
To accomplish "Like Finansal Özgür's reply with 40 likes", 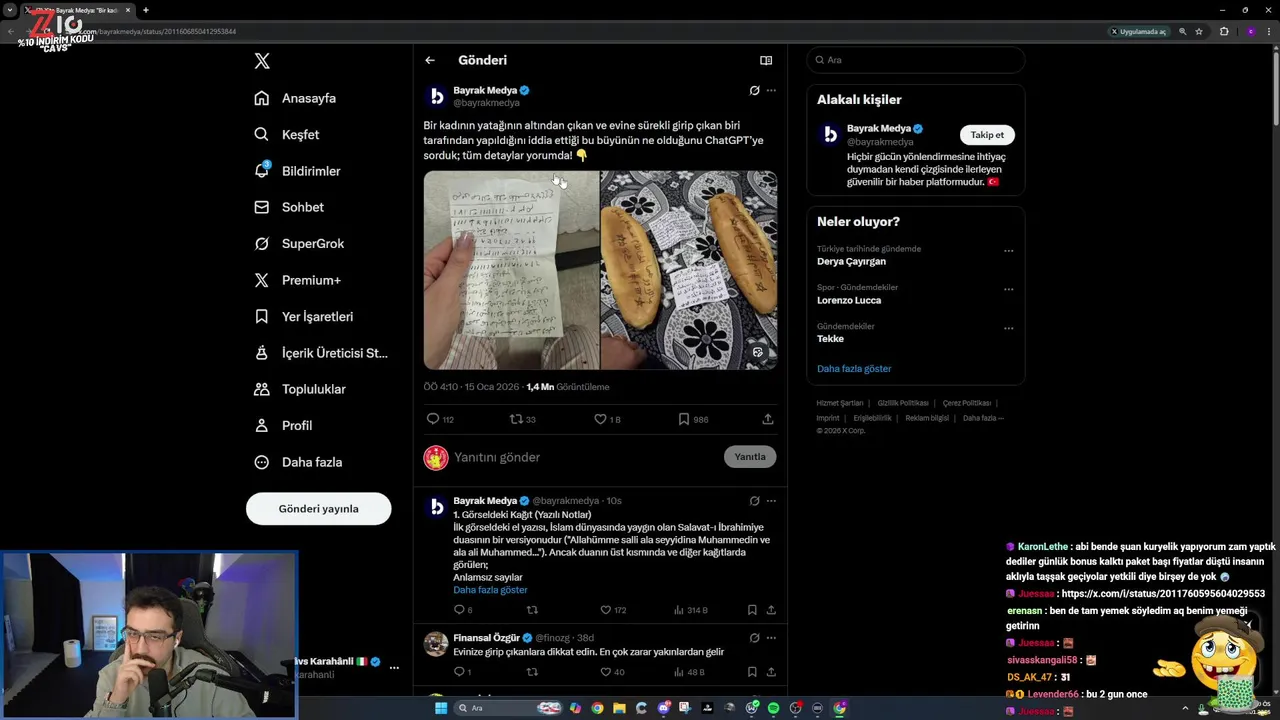I will pos(611,672).
